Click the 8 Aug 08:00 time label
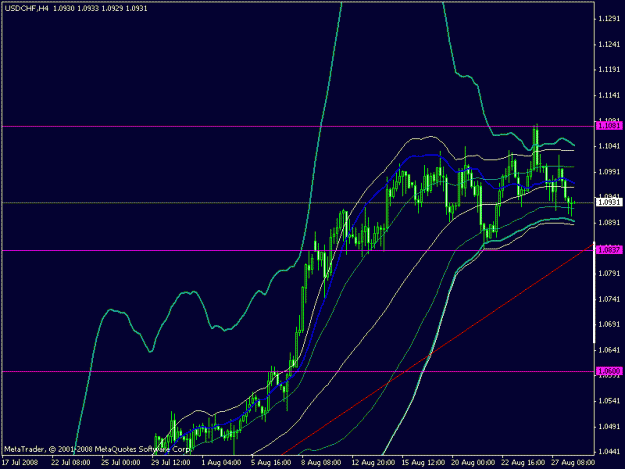Screen dimensions: 625x469 click(321, 462)
